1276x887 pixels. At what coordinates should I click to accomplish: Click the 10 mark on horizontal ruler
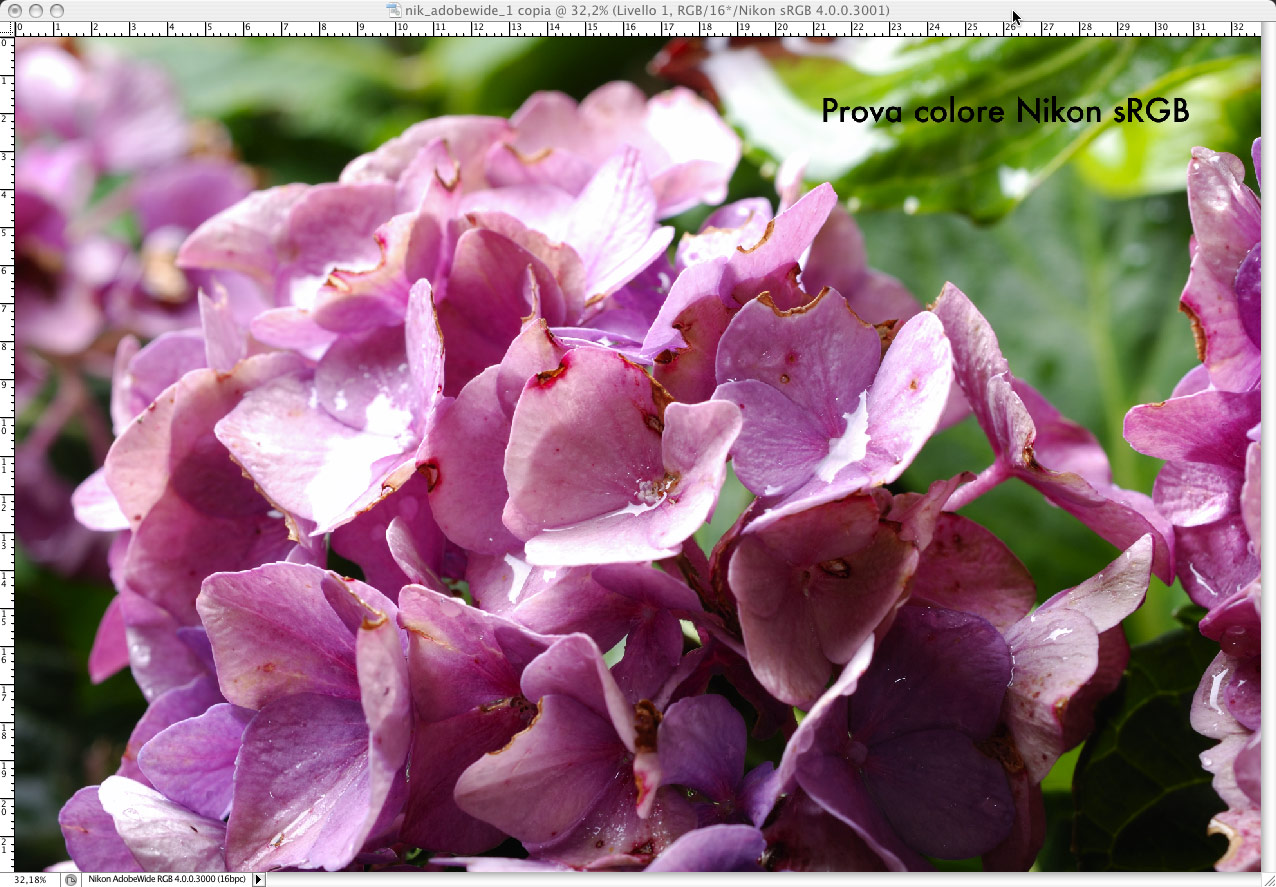(400, 29)
